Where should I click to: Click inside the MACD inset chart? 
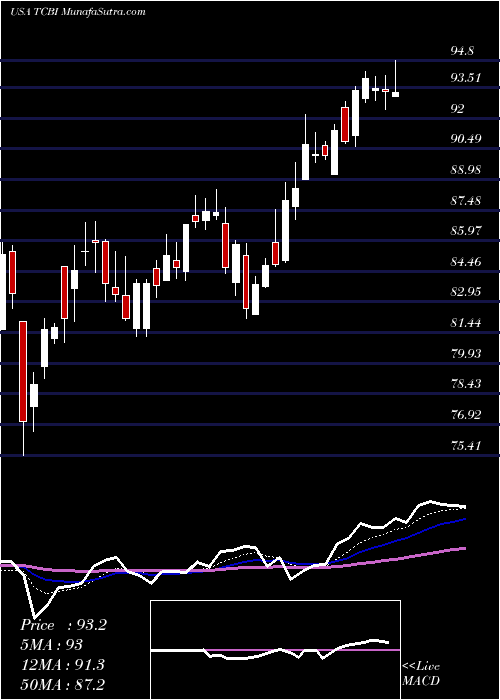(x=275, y=650)
